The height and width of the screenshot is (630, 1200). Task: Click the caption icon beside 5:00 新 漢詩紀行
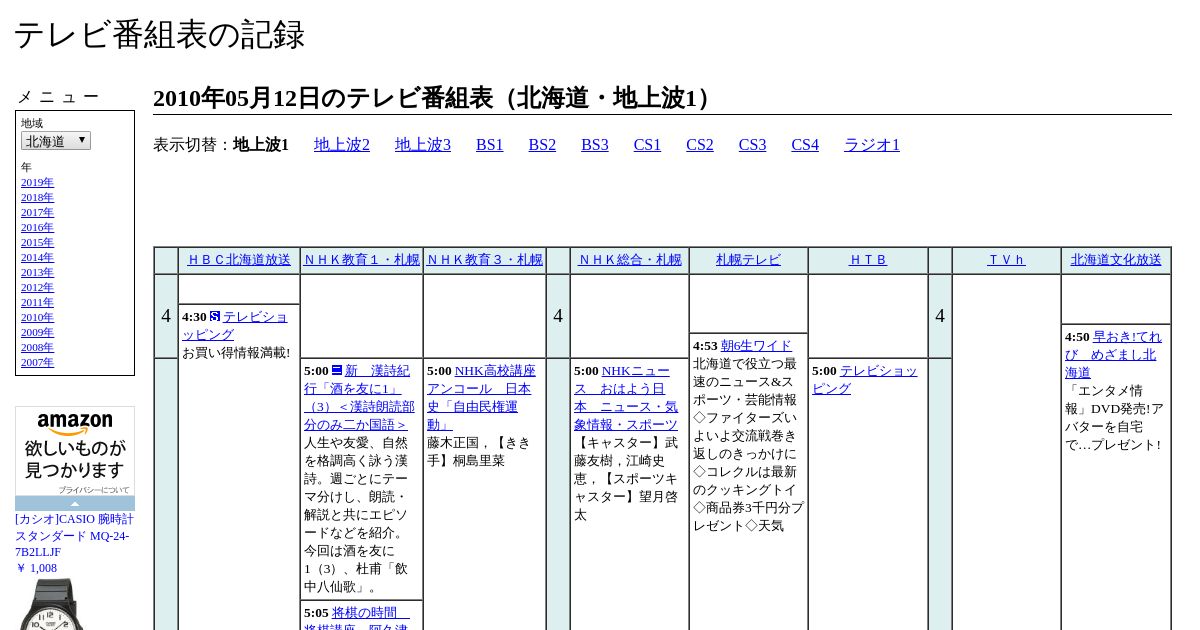coord(337,370)
